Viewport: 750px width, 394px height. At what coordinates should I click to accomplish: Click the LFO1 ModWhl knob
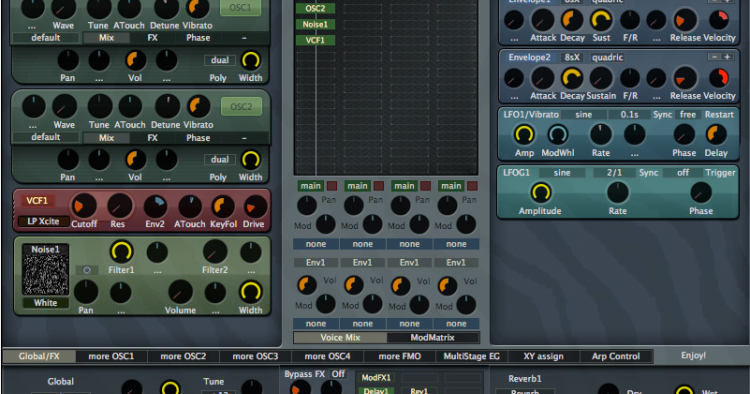pyautogui.click(x=557, y=135)
